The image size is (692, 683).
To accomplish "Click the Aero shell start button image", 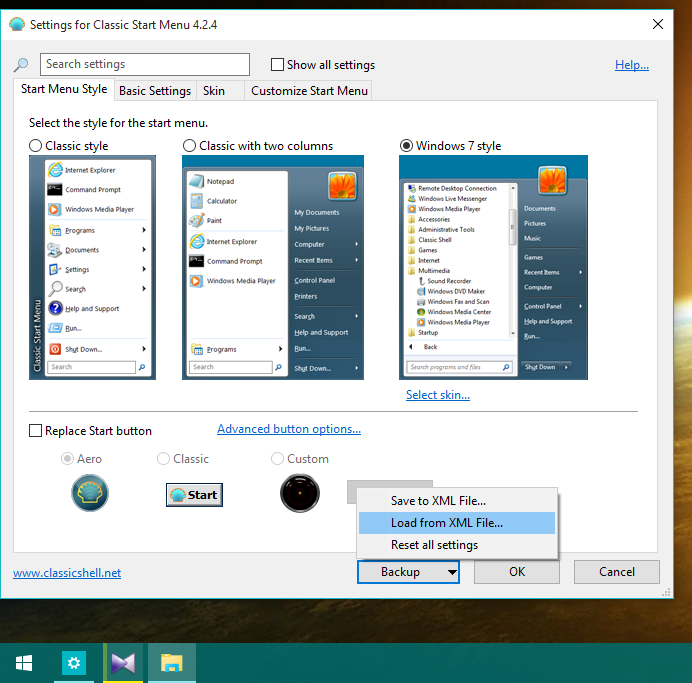I will point(90,493).
